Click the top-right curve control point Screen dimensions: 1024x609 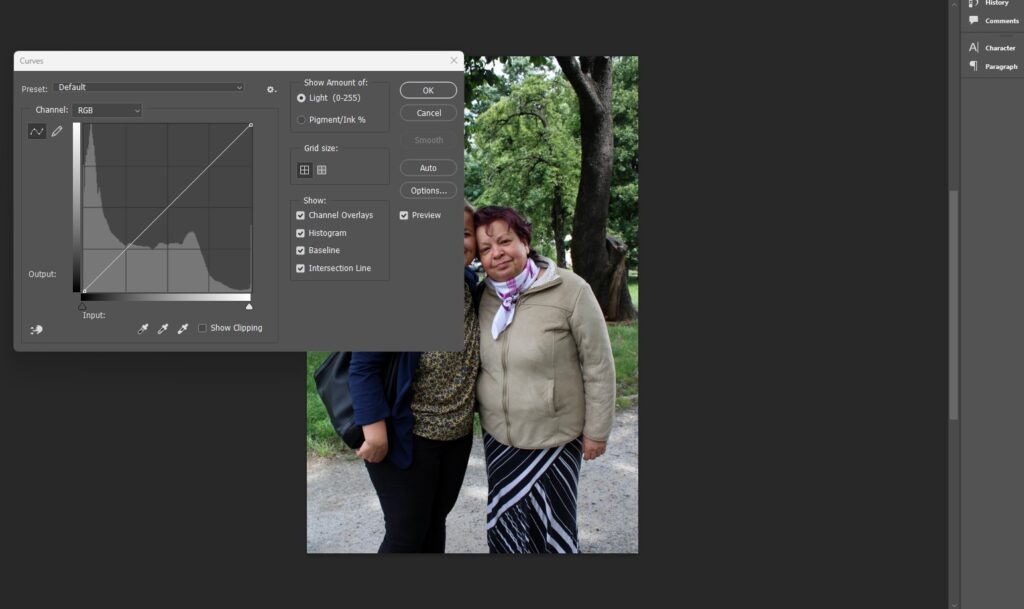tap(251, 125)
